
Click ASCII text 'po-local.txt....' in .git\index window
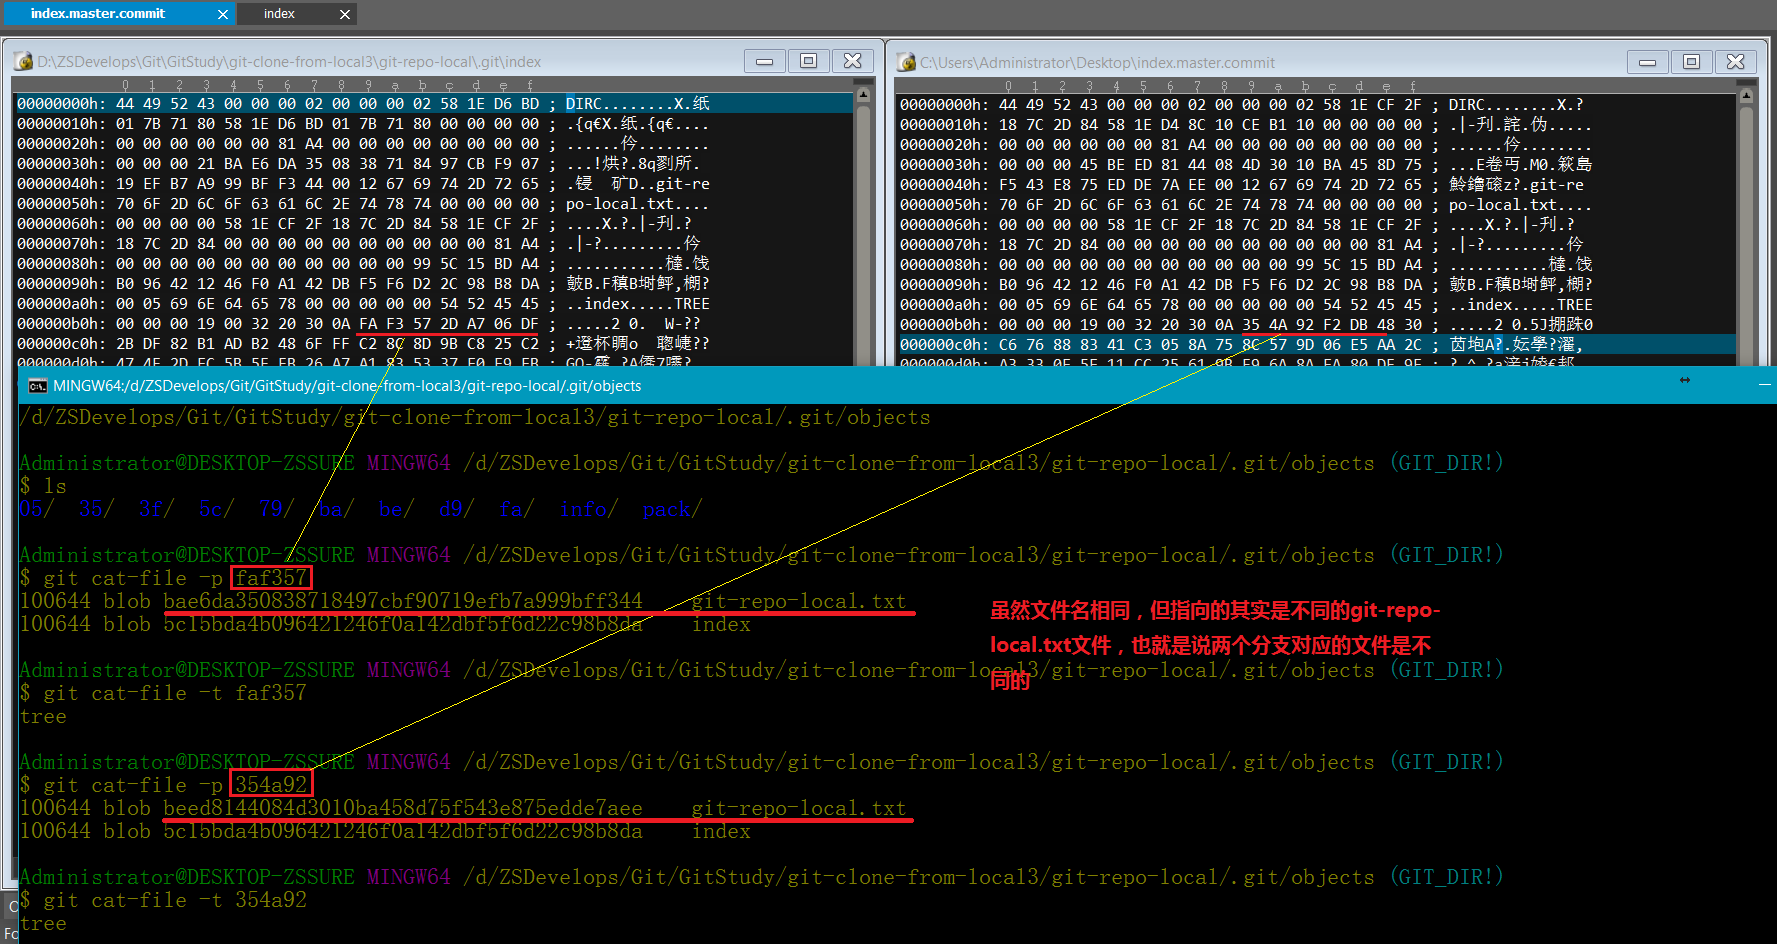[x=637, y=204]
